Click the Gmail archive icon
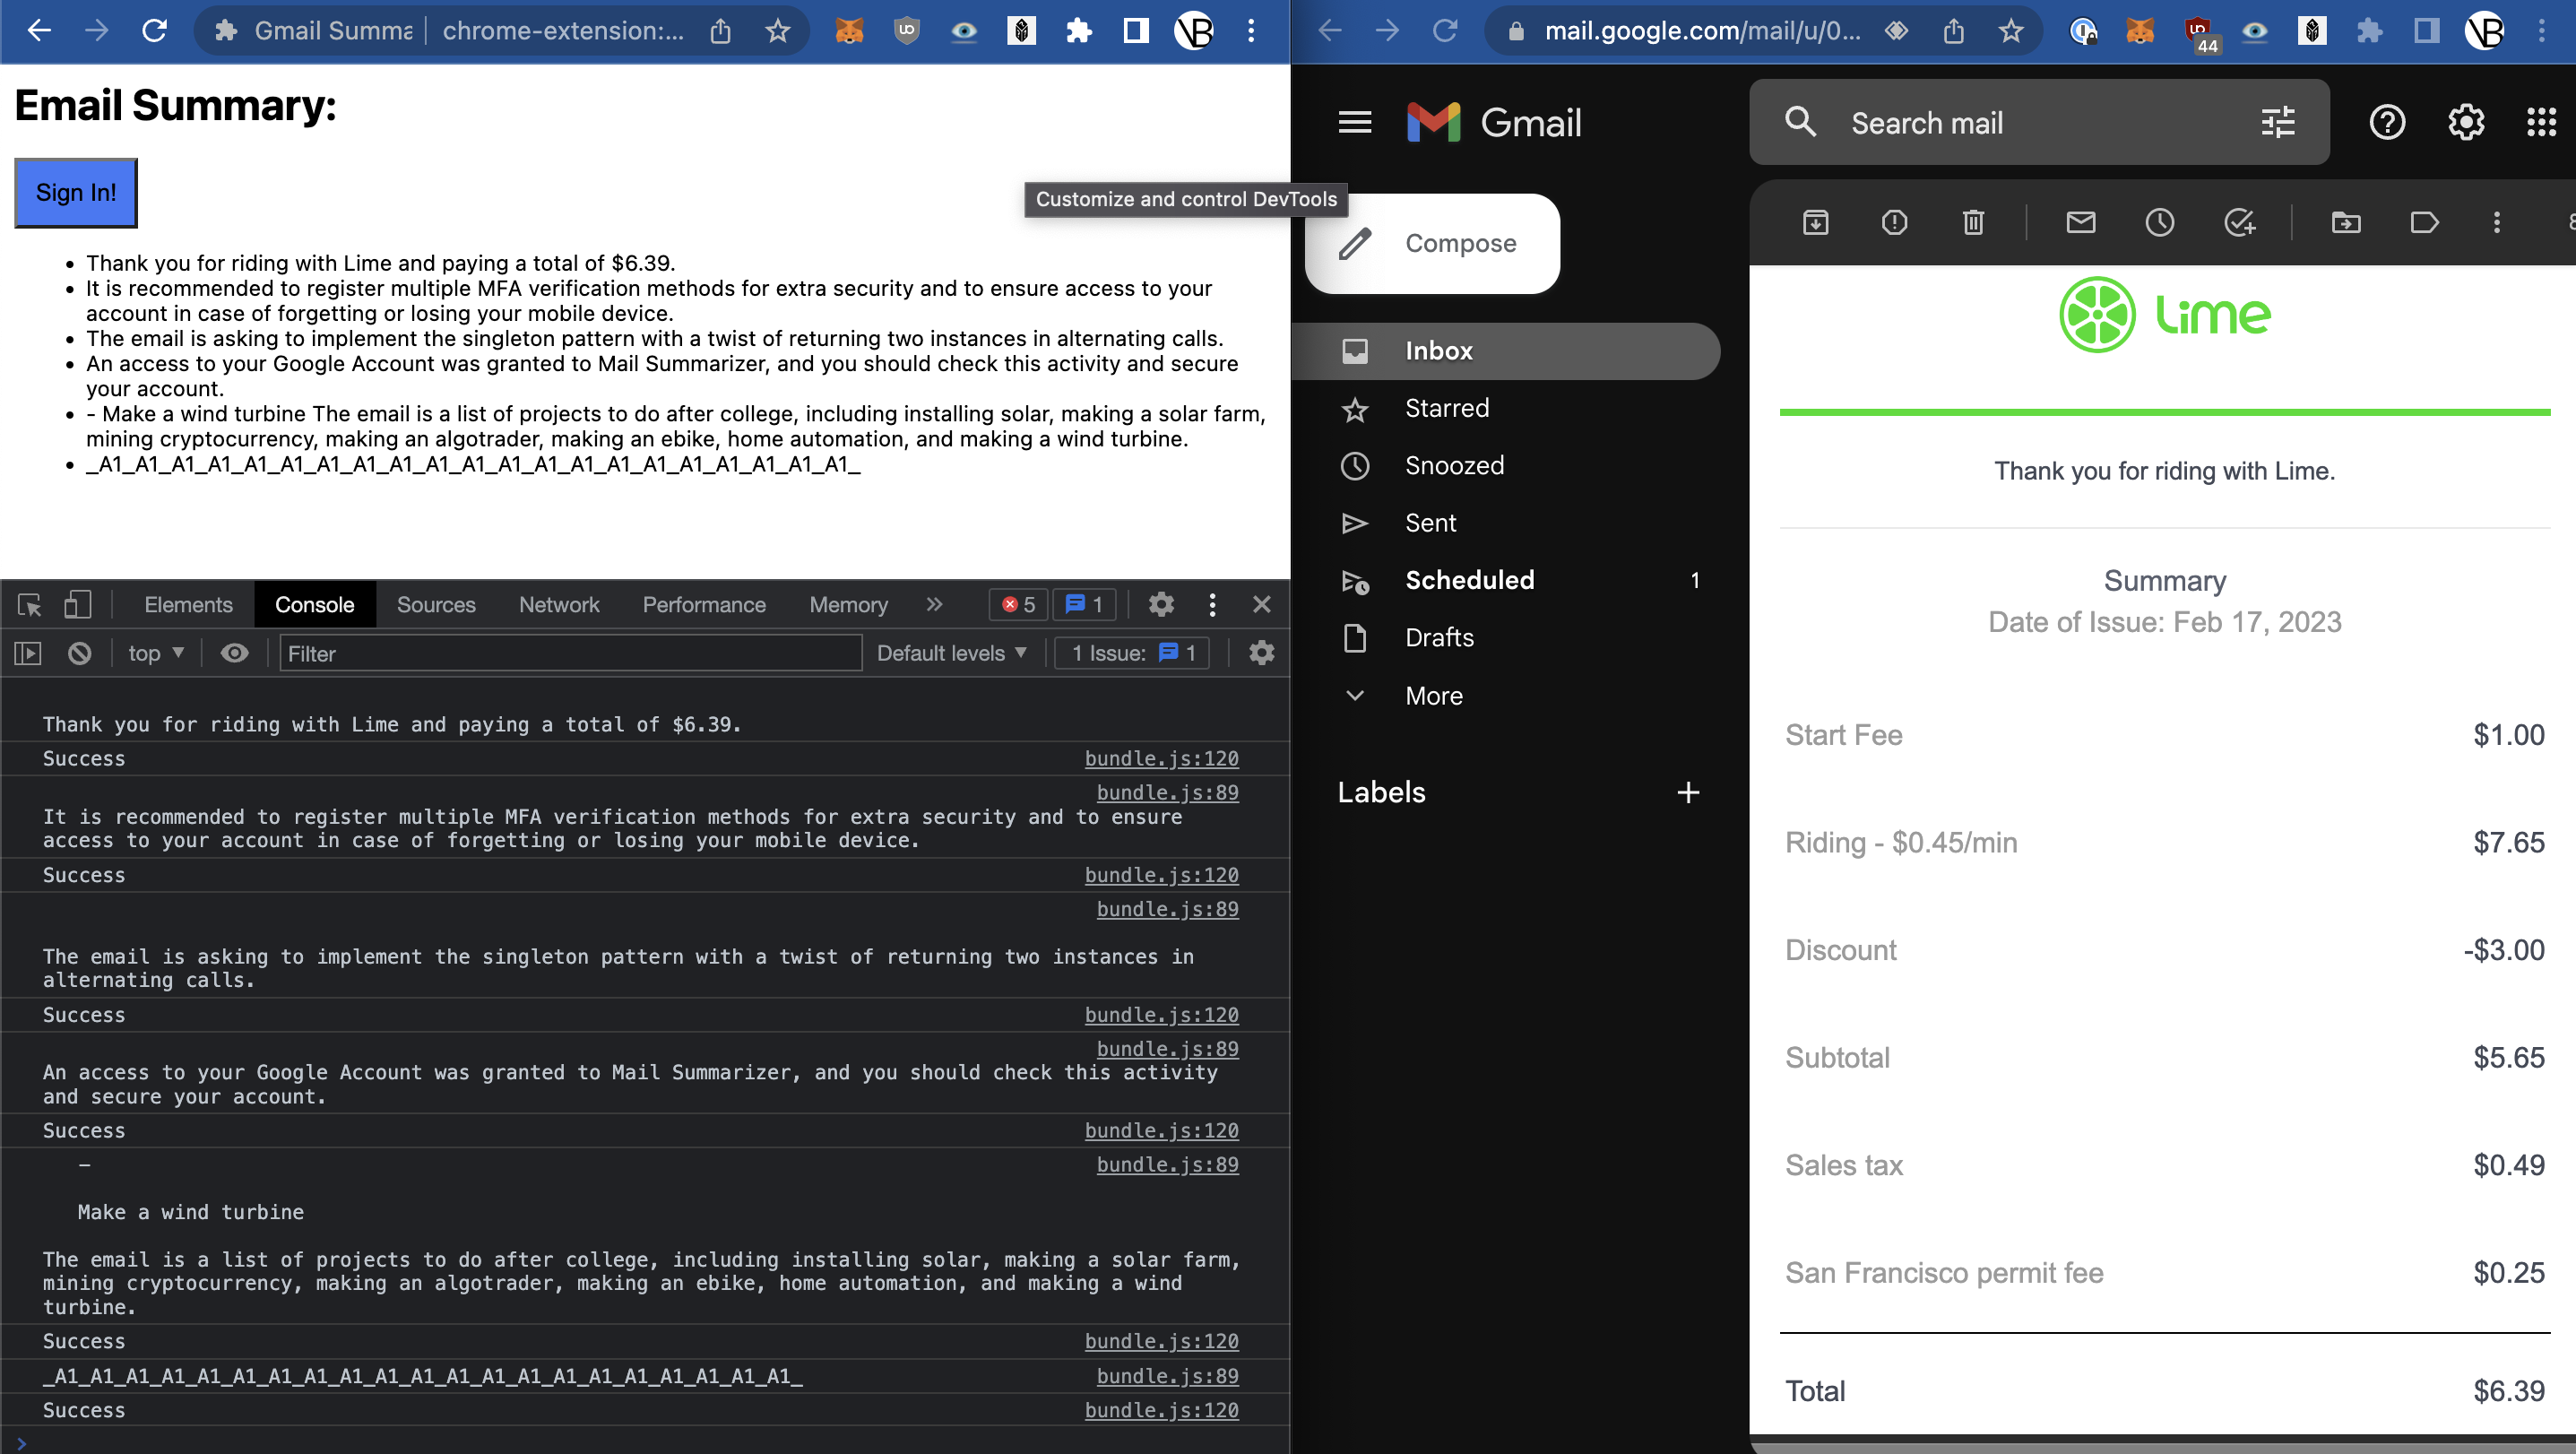Image resolution: width=2576 pixels, height=1454 pixels. [1815, 222]
